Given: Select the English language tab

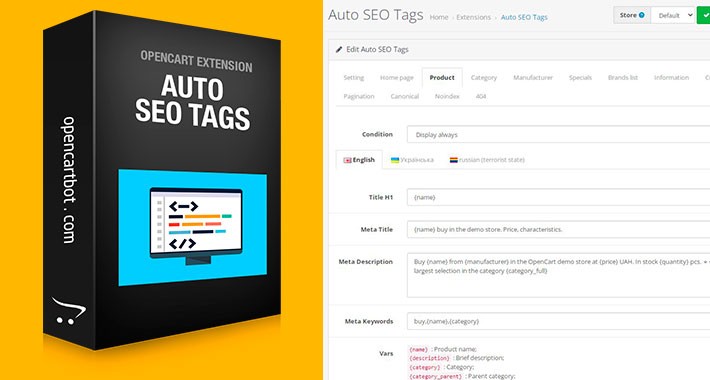Looking at the screenshot, I should pyautogui.click(x=359, y=160).
